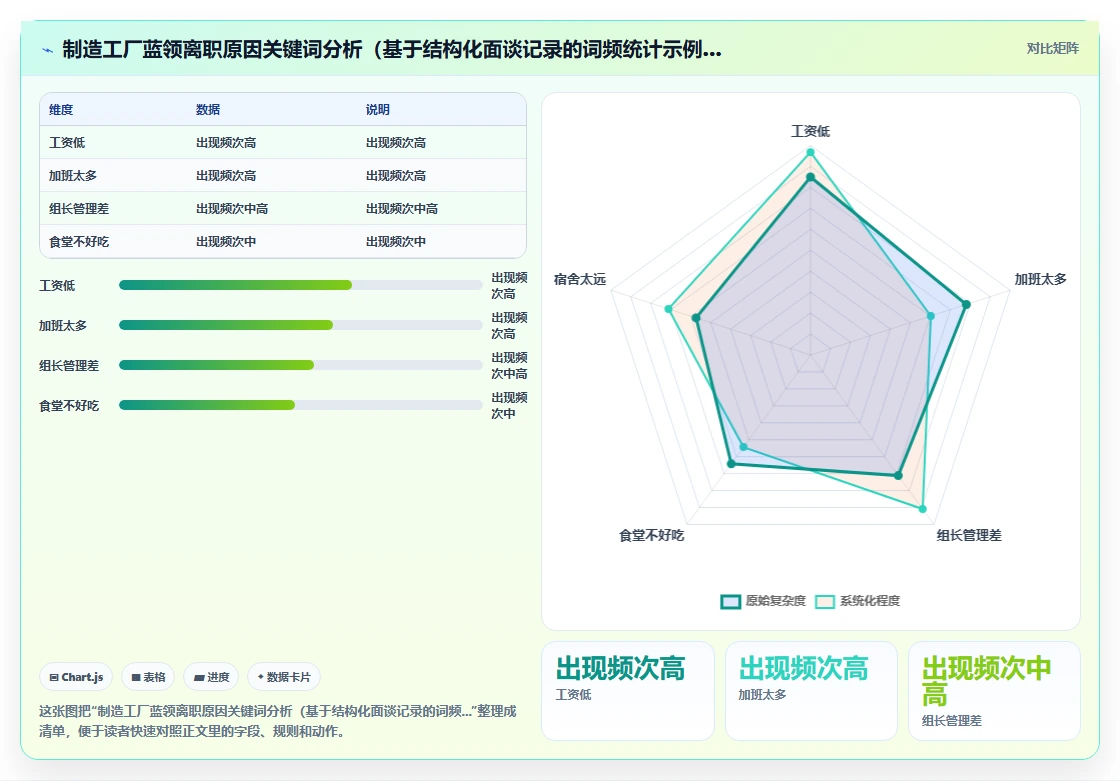Click the lightning icon beside the title
The width and height of the screenshot is (1120, 781).
48,50
